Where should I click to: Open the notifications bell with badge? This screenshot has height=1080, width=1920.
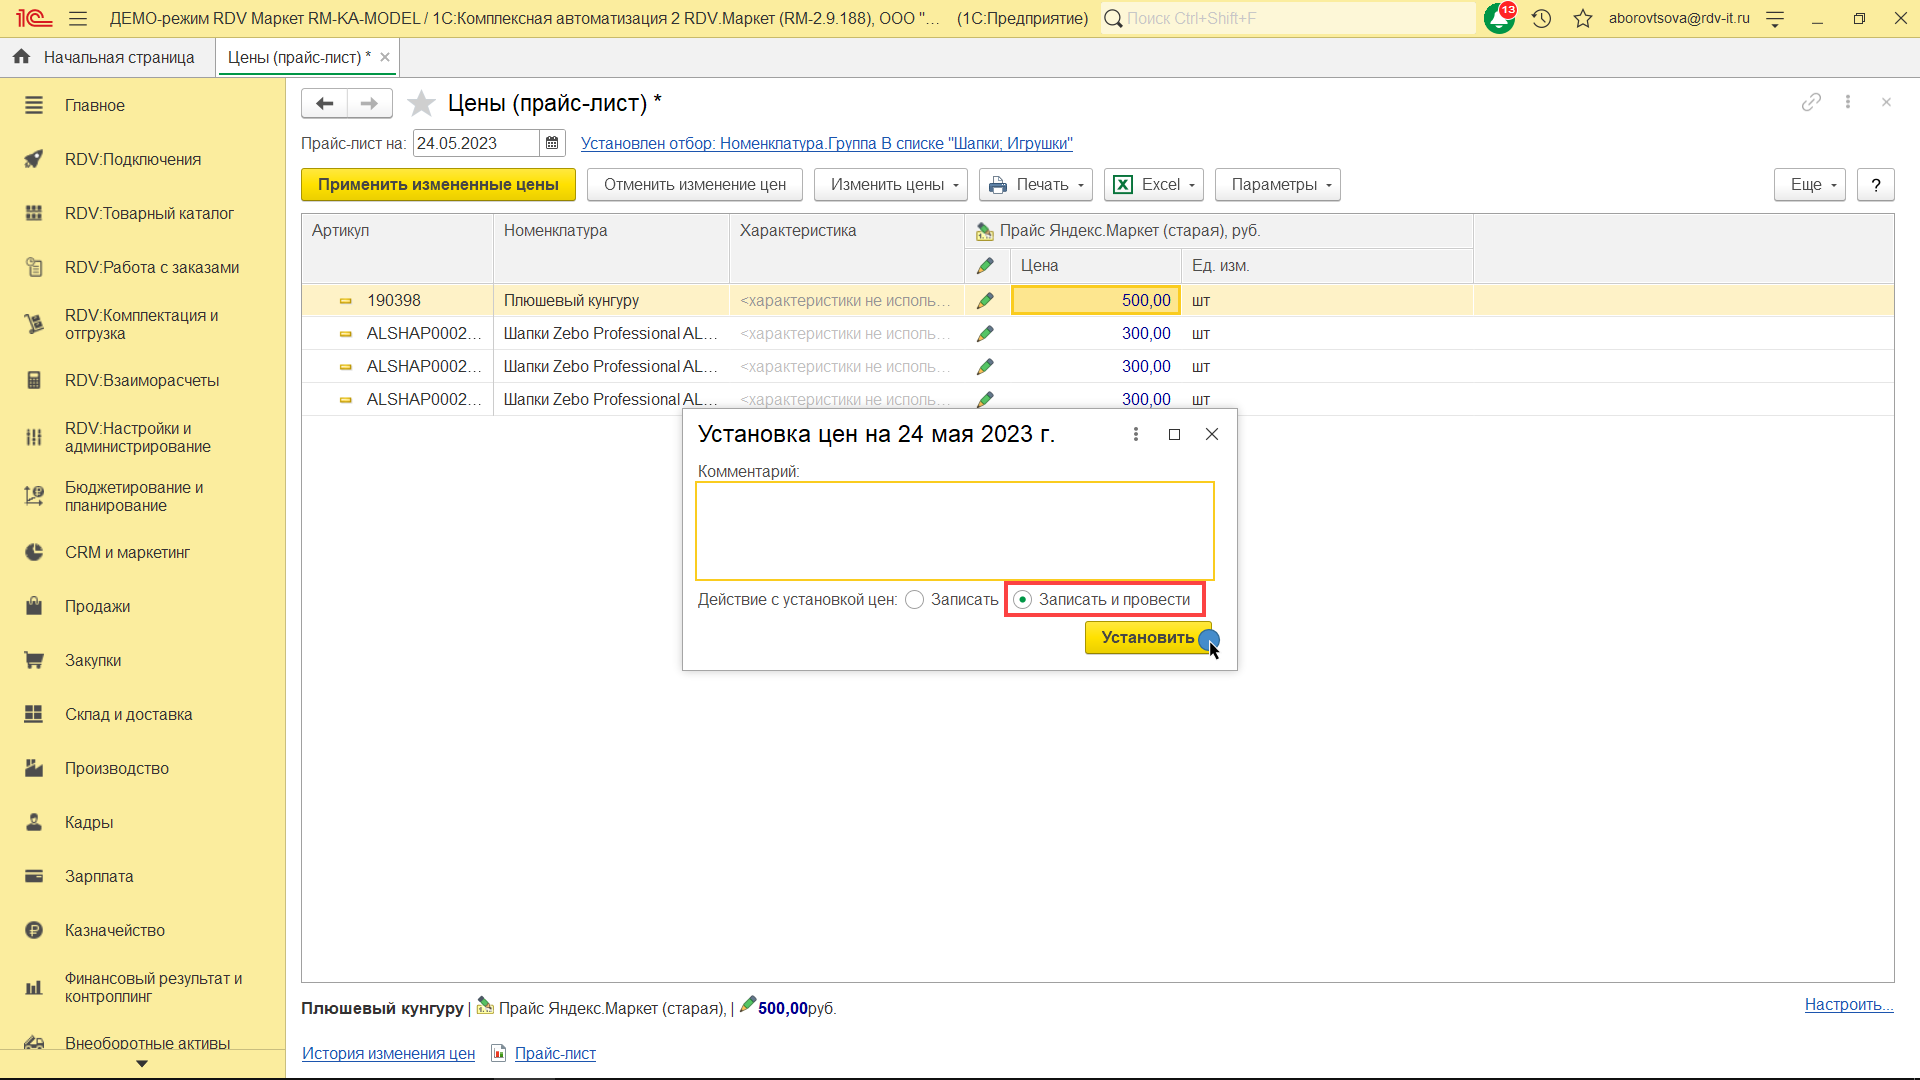[x=1498, y=18]
